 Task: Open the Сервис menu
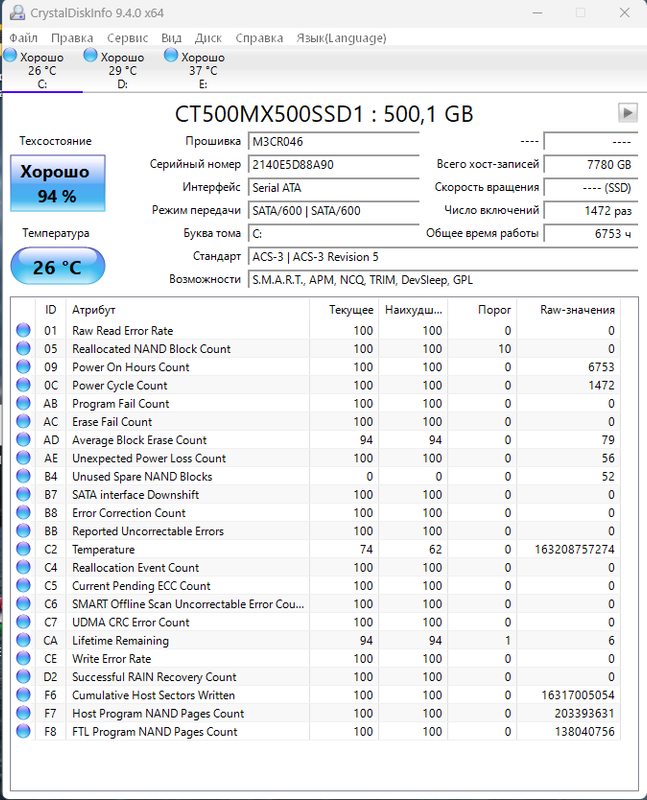pos(128,38)
